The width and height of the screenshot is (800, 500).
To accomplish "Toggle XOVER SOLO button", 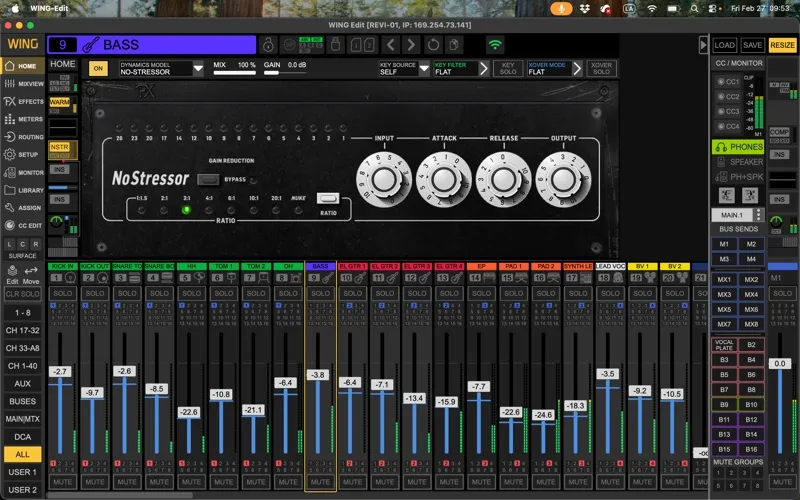I will tap(601, 68).
